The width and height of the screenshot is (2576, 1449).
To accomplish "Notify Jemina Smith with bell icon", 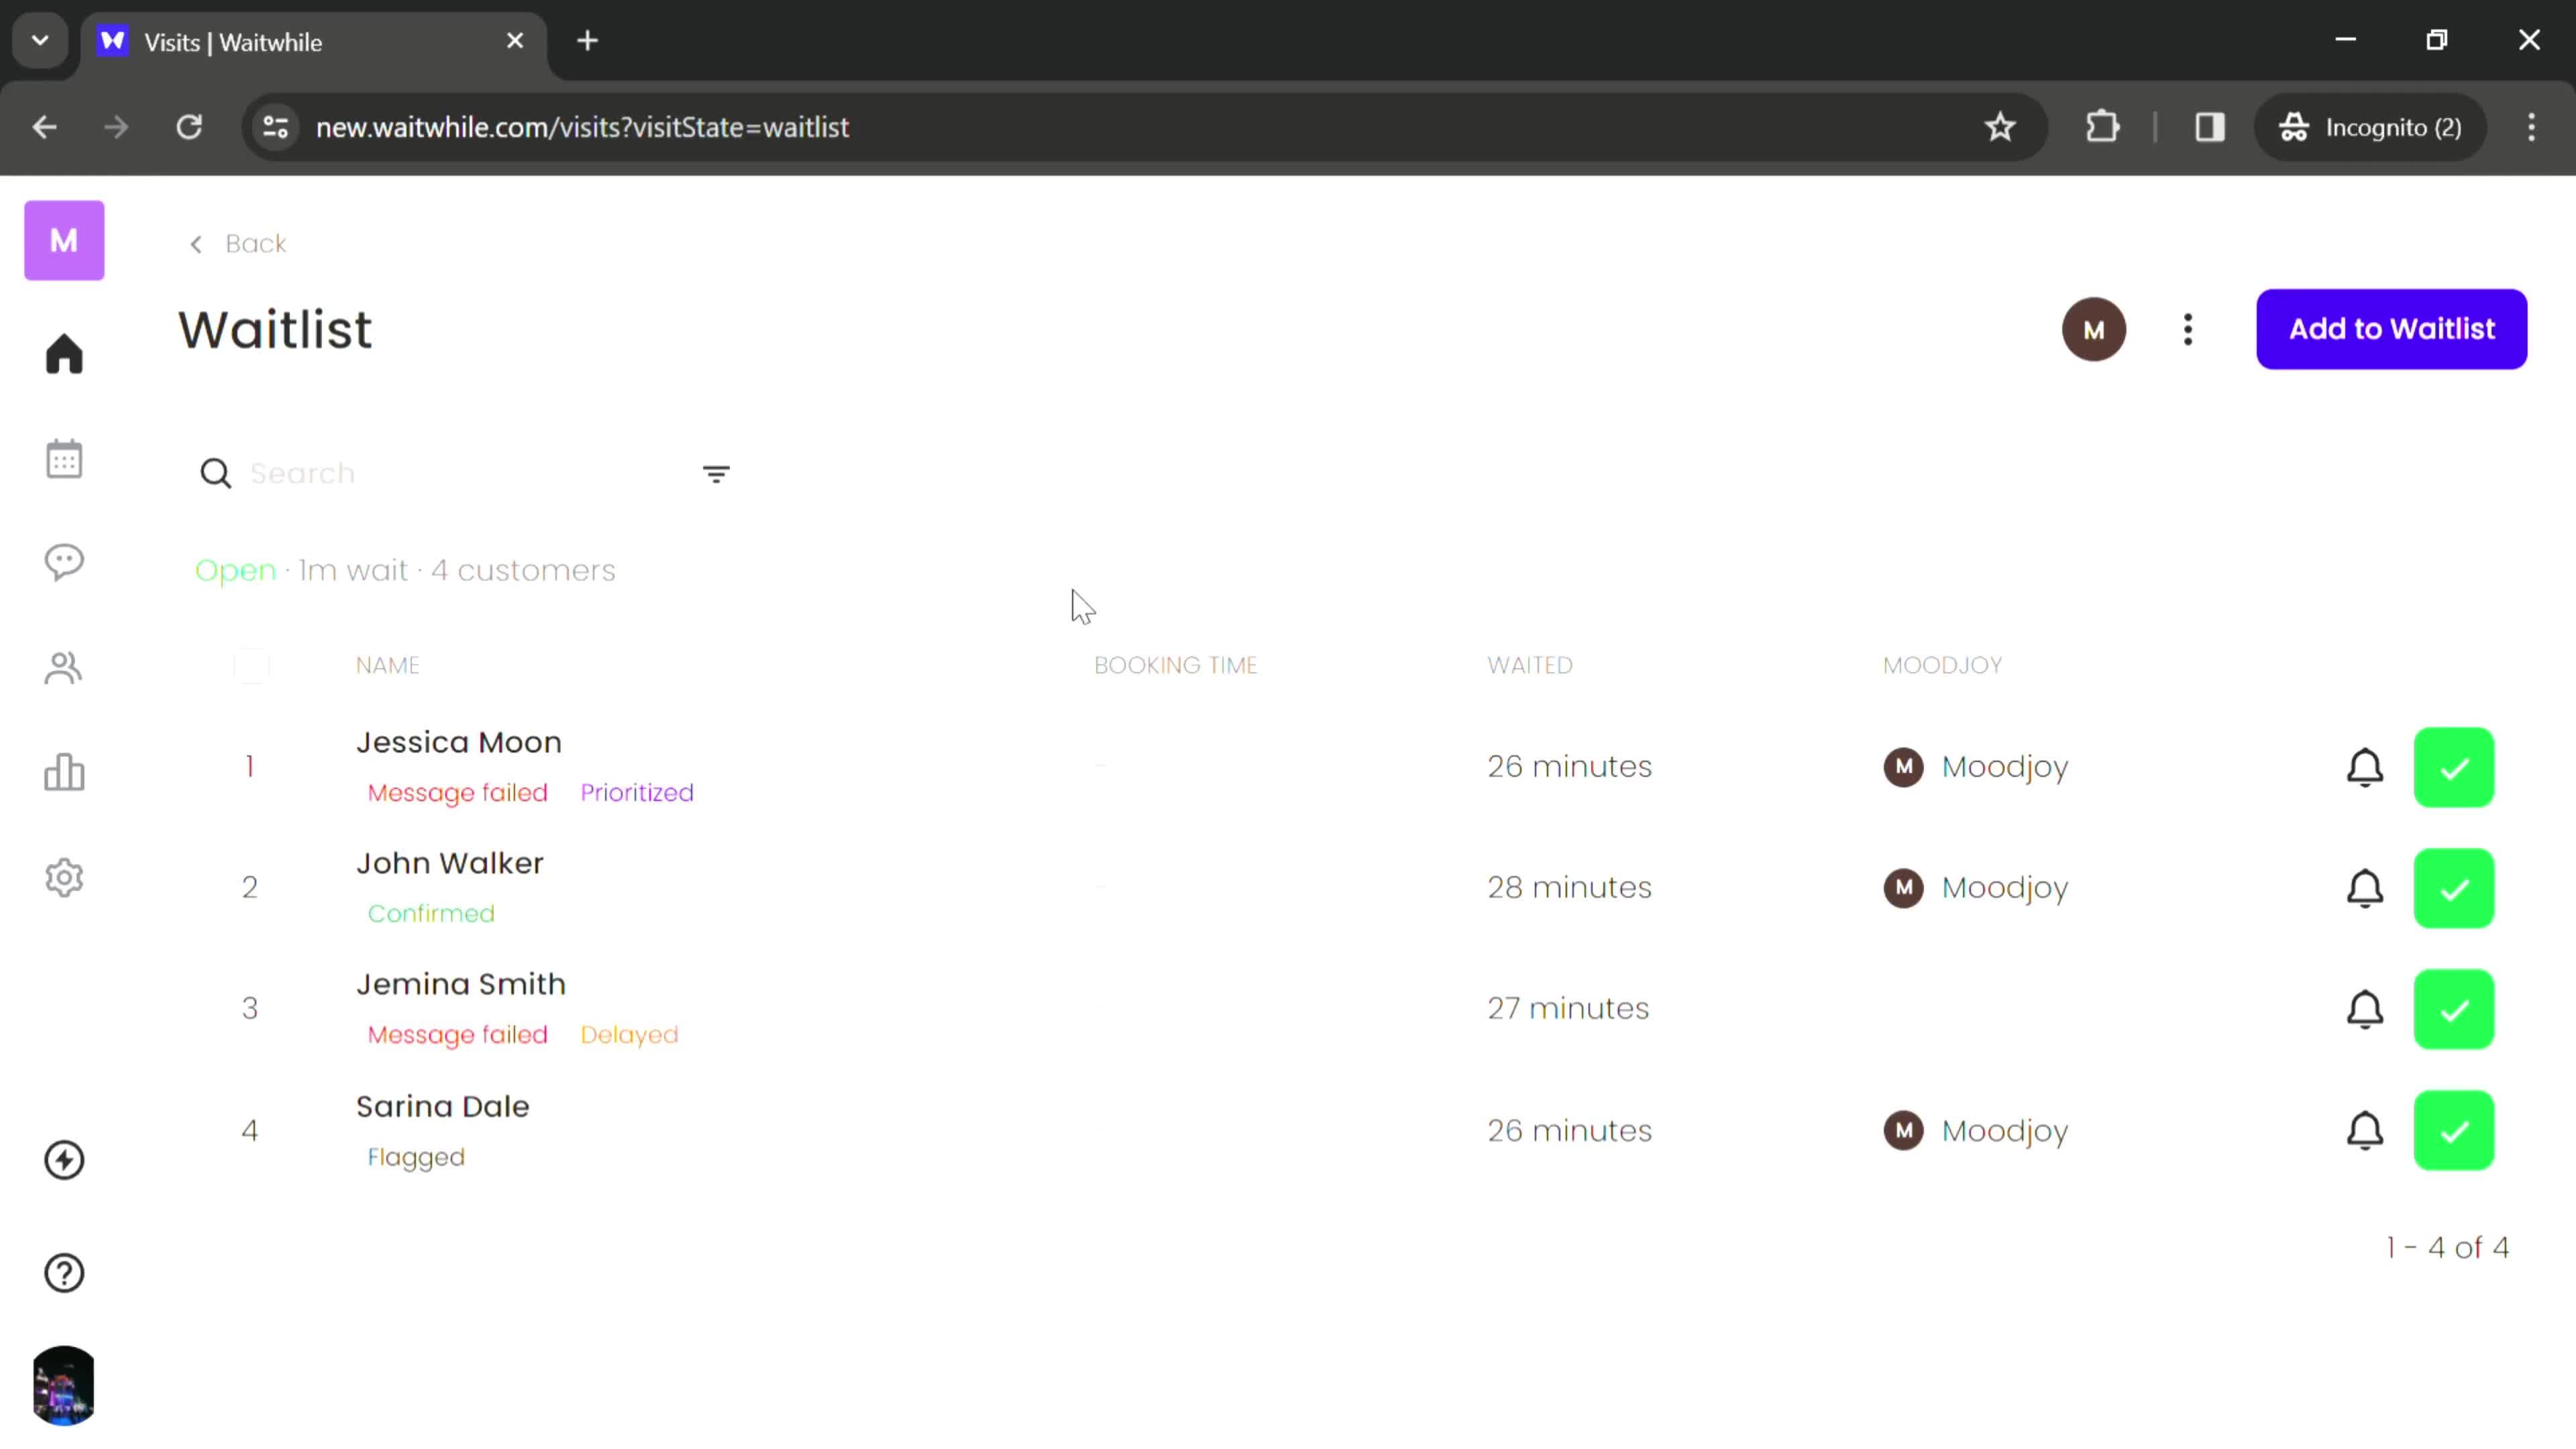I will pos(2365,1009).
